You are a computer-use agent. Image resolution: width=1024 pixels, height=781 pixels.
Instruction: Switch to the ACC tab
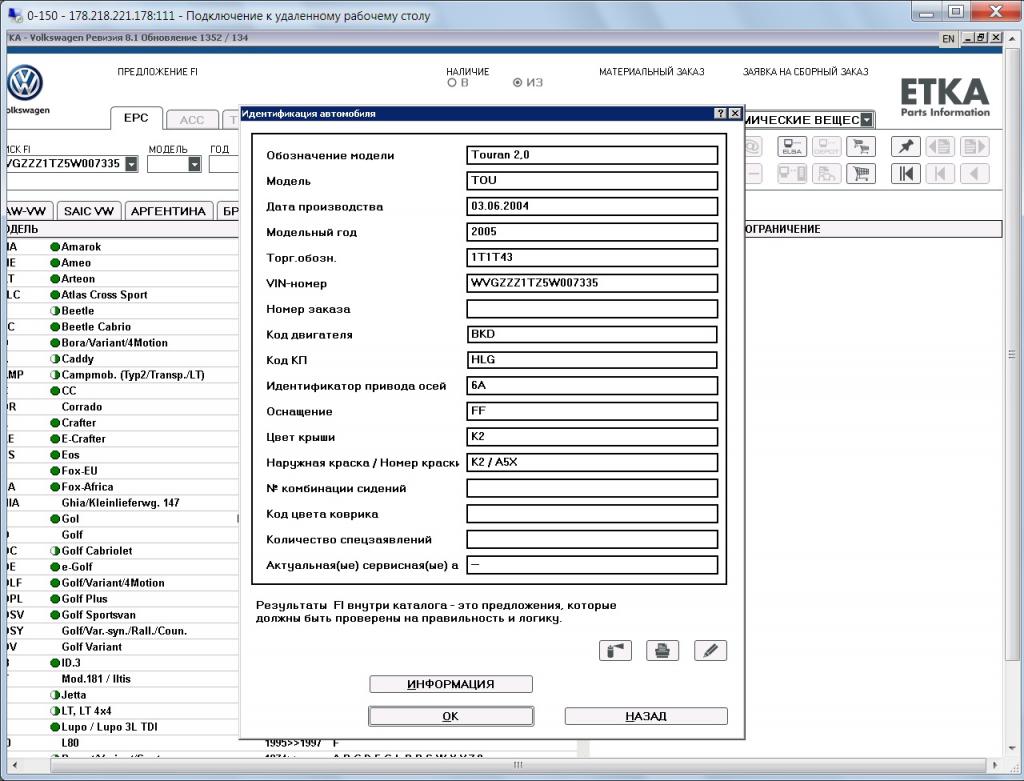tap(192, 120)
